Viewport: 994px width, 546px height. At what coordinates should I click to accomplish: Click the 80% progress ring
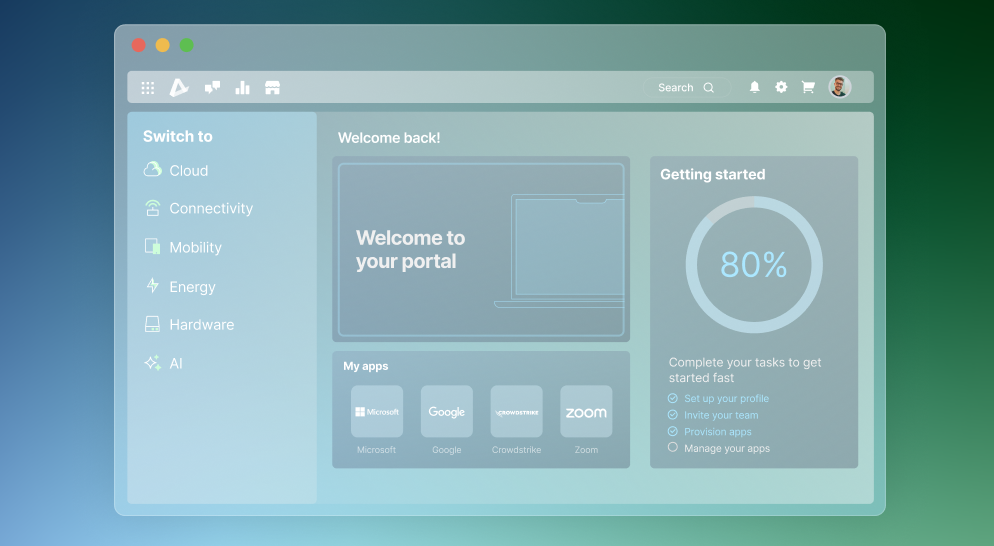point(754,265)
